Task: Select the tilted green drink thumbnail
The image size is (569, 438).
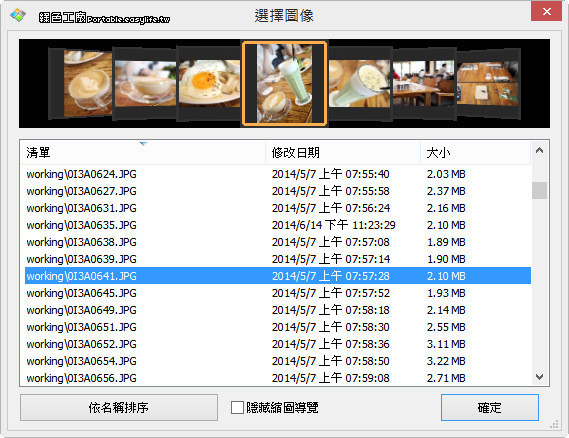Action: 360,83
